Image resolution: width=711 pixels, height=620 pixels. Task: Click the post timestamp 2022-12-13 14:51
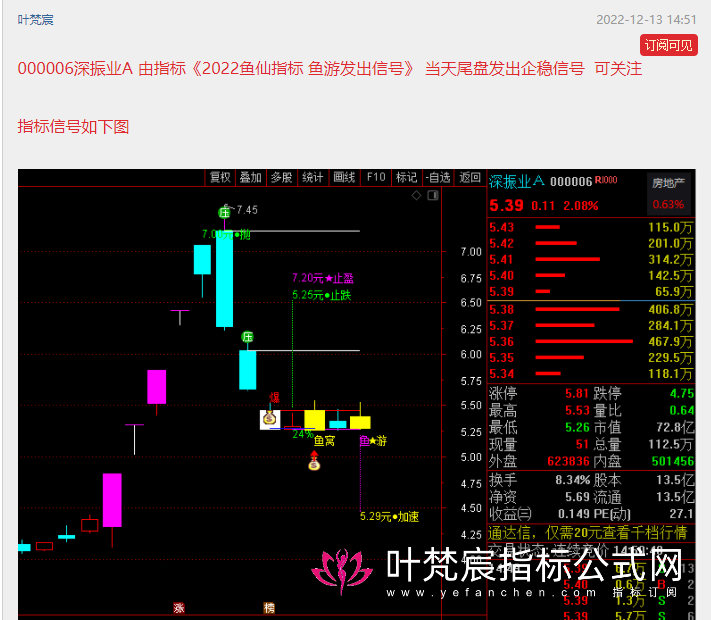pos(646,20)
